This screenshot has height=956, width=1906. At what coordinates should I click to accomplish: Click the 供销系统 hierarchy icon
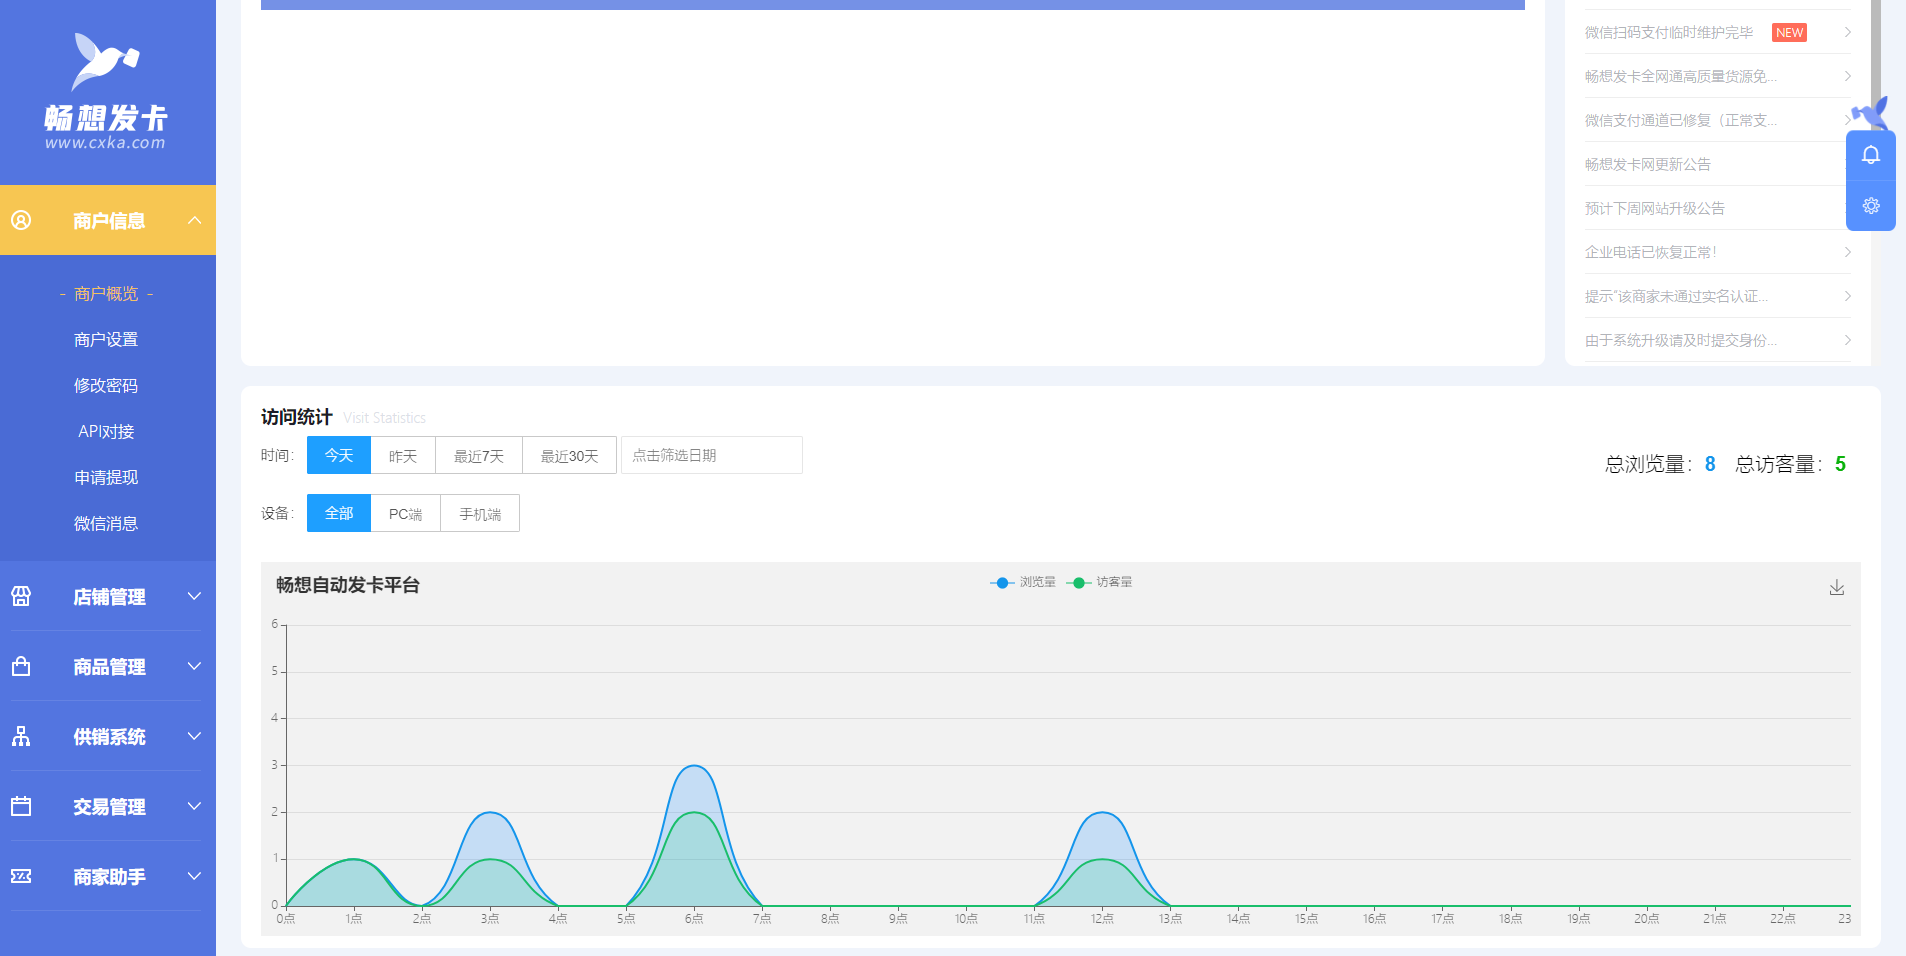[21, 737]
